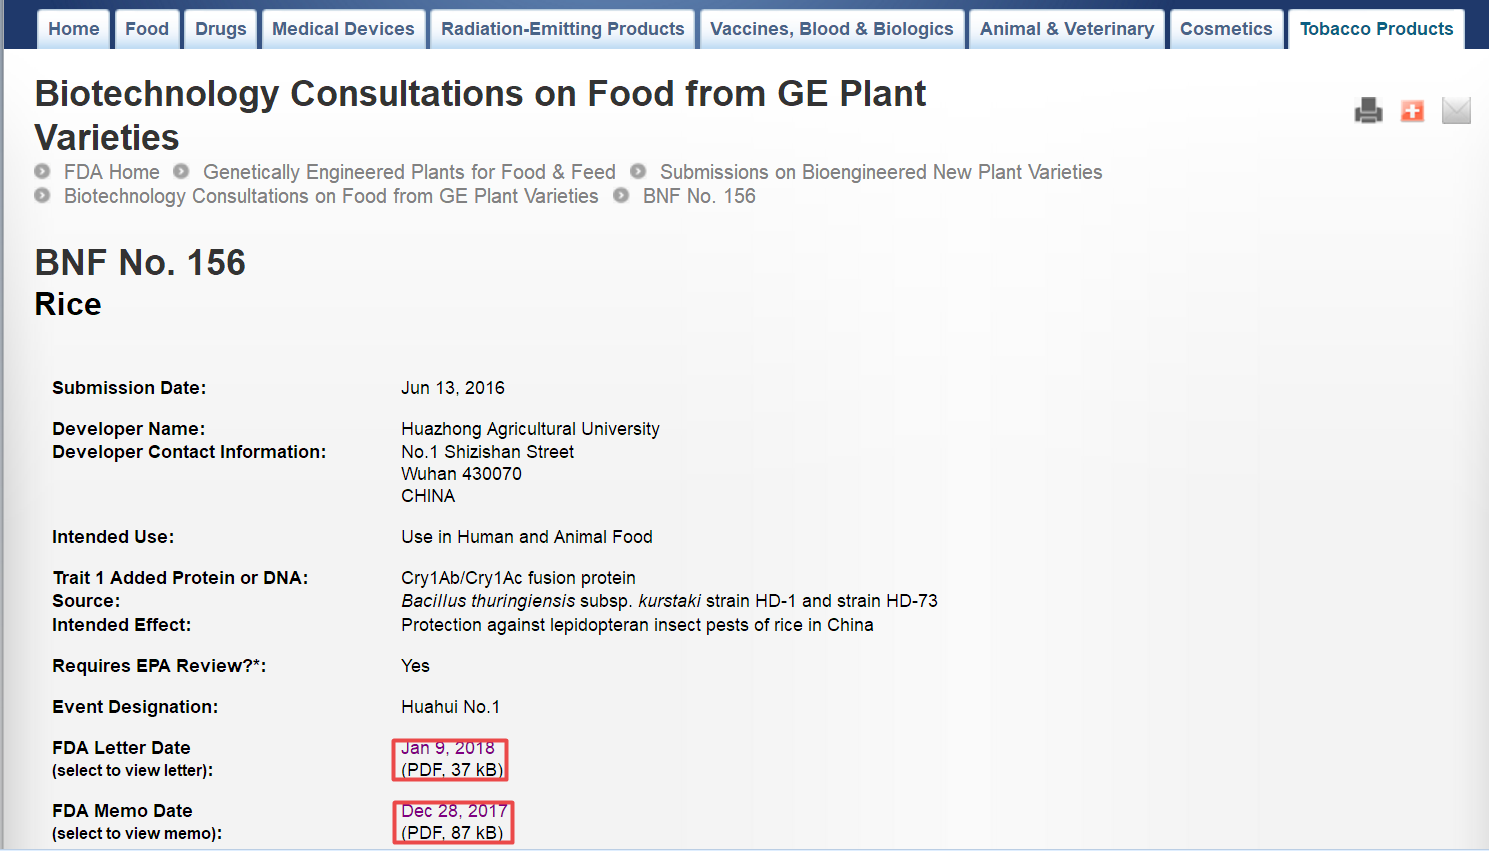1489x851 pixels.
Task: Click the red share plus icon
Action: 1412,110
